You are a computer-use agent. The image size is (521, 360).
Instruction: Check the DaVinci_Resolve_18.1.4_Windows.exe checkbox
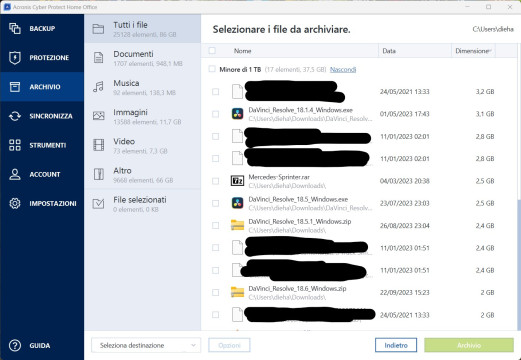point(216,114)
